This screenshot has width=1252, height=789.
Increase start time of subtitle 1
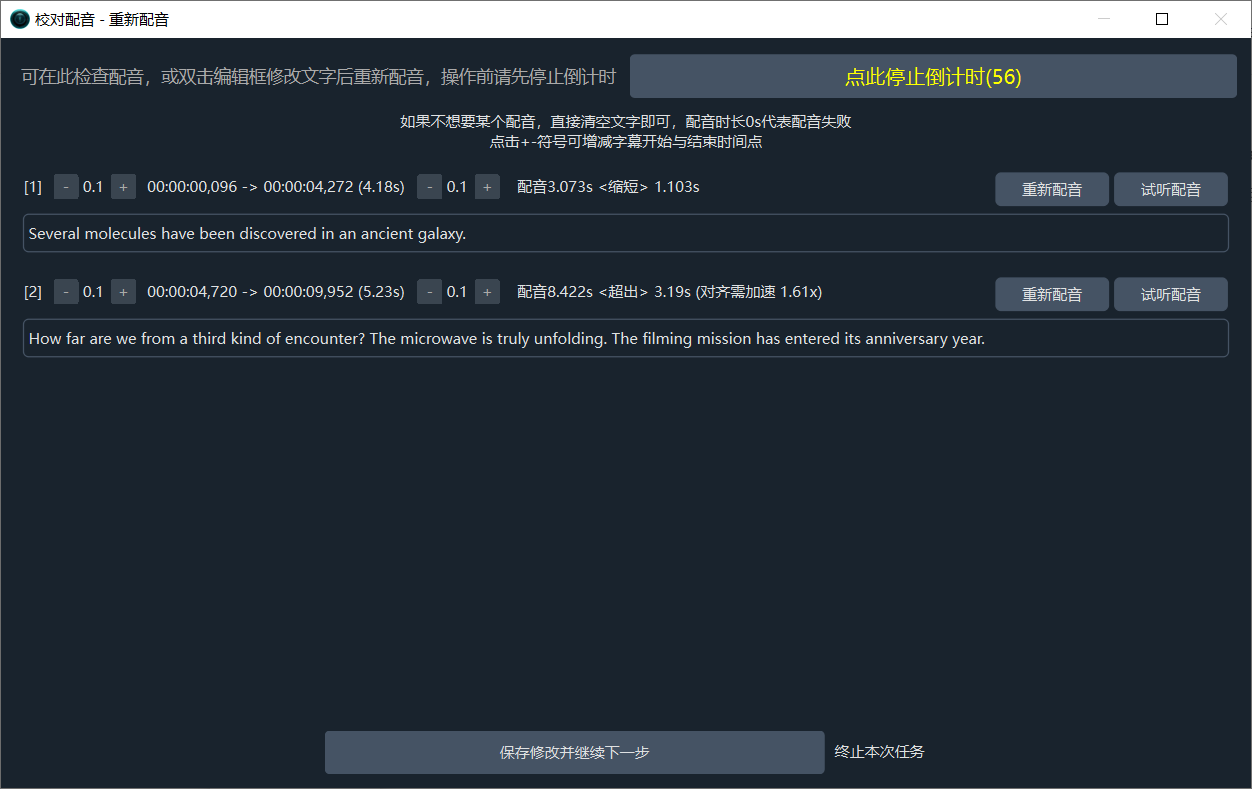pos(123,187)
